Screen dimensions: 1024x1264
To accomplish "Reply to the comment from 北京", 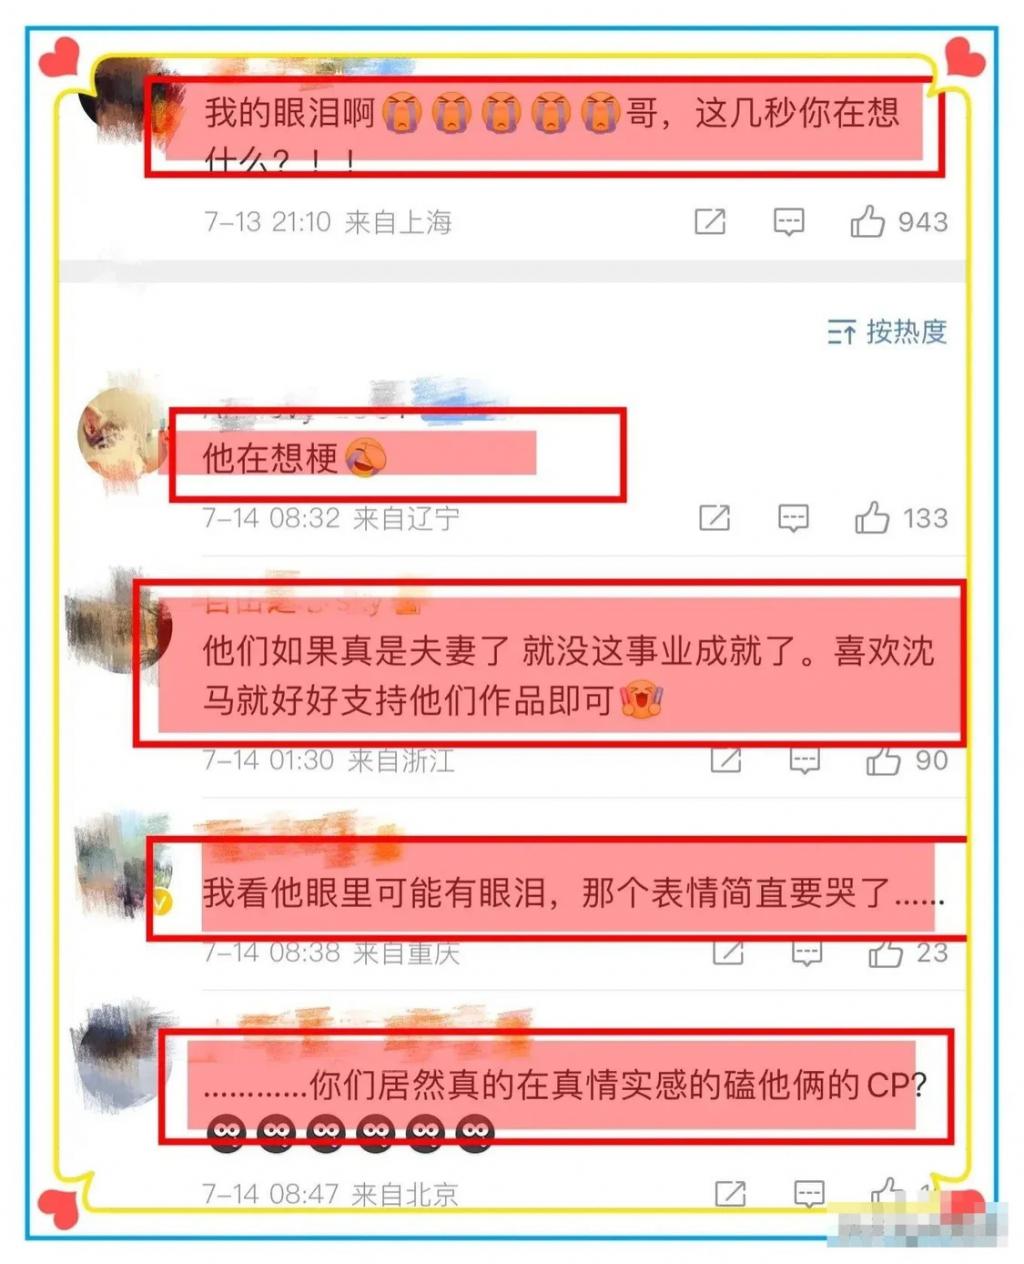I will click(x=809, y=1193).
